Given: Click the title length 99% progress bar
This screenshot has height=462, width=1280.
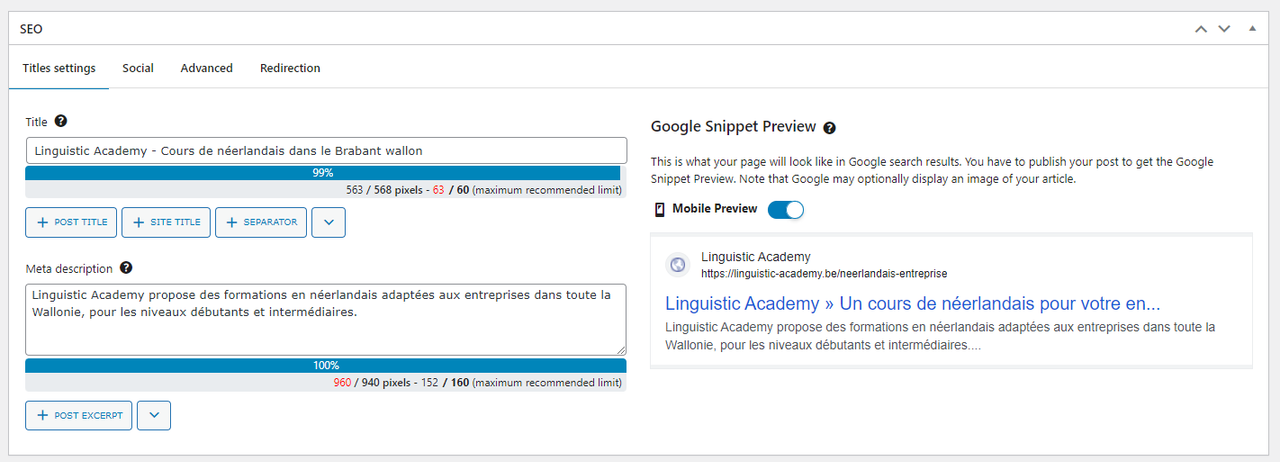Looking at the screenshot, I should click(323, 173).
